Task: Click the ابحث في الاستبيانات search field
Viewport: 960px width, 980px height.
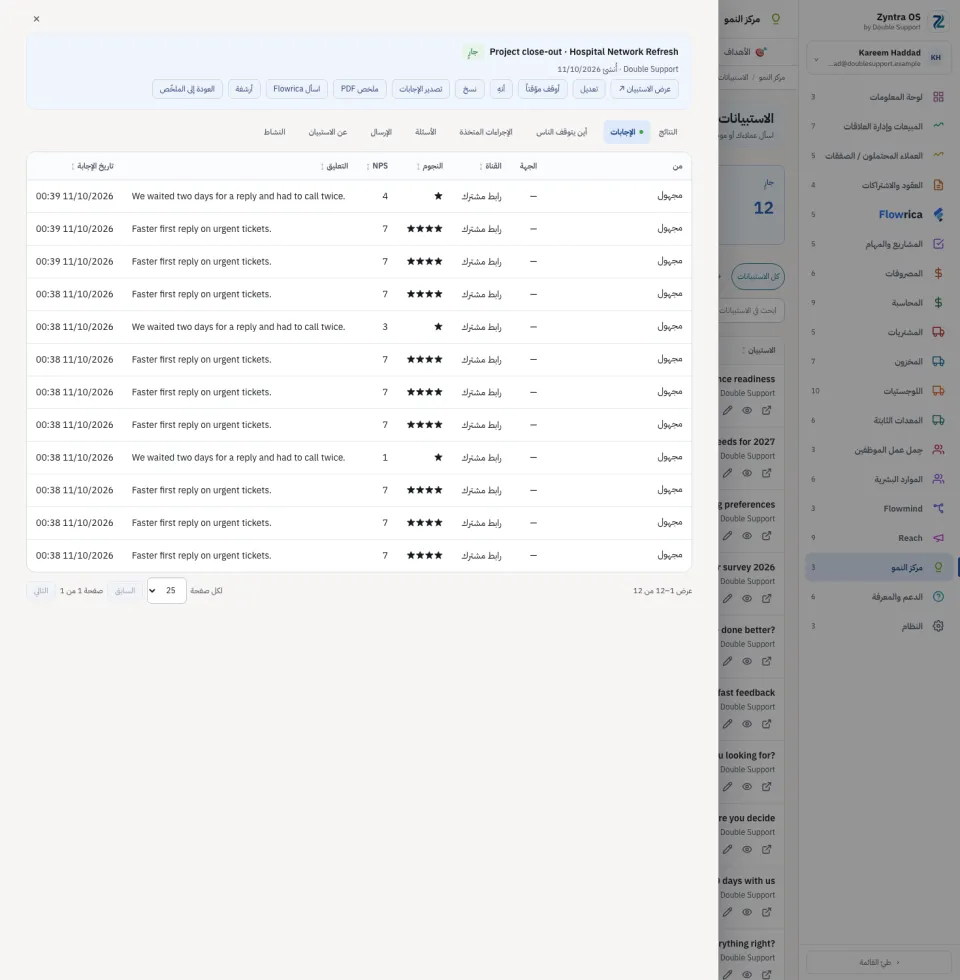Action: pos(750,311)
